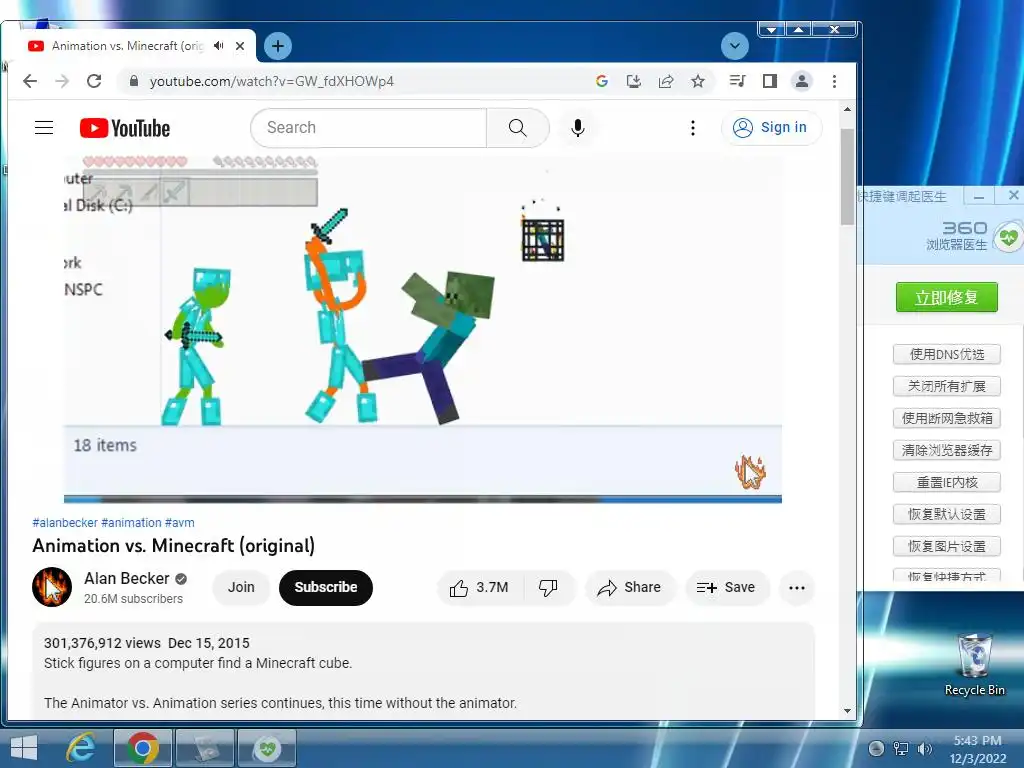This screenshot has height=768, width=1024.
Task: Open the #avm hashtag
Action: pyautogui.click(x=180, y=522)
